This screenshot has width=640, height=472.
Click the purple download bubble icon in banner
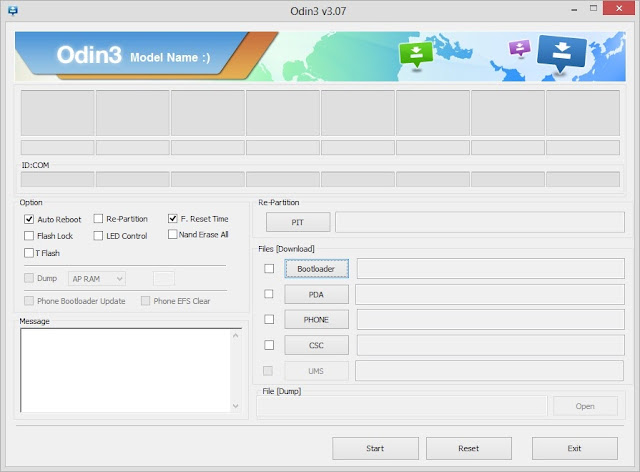pyautogui.click(x=519, y=48)
